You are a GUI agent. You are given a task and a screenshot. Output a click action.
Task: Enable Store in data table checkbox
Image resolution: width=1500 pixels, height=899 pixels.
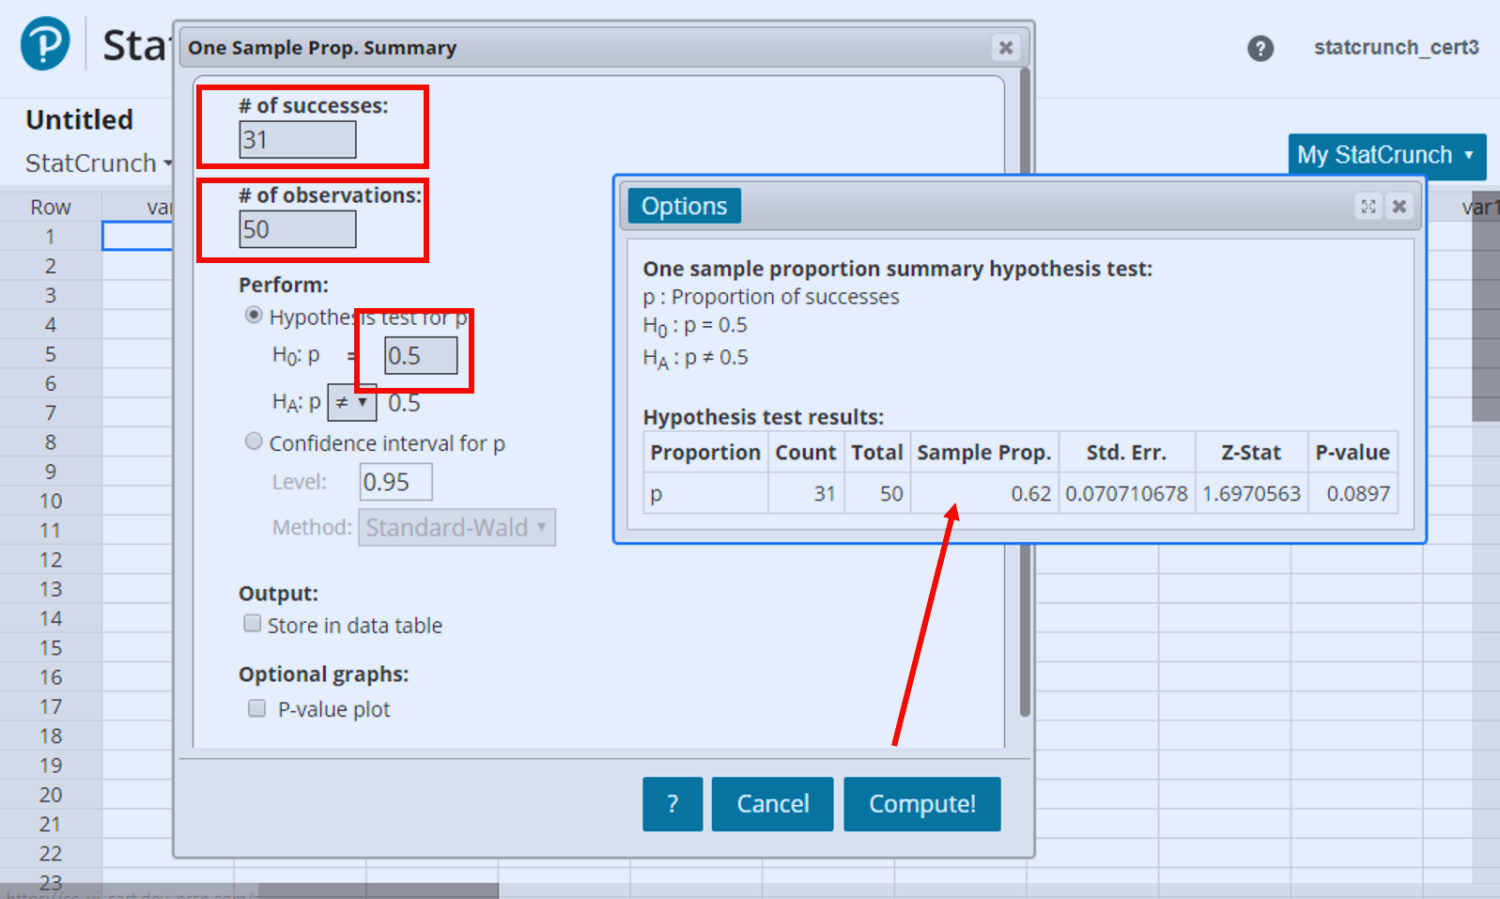pos(253,624)
